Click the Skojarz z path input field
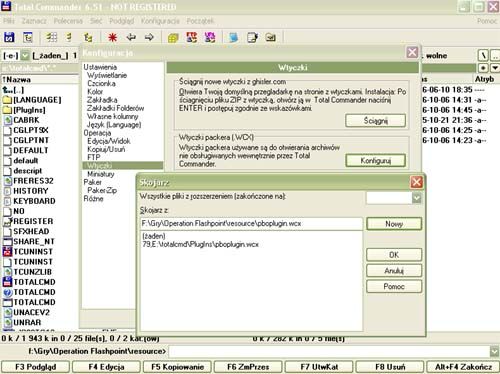 point(251,224)
